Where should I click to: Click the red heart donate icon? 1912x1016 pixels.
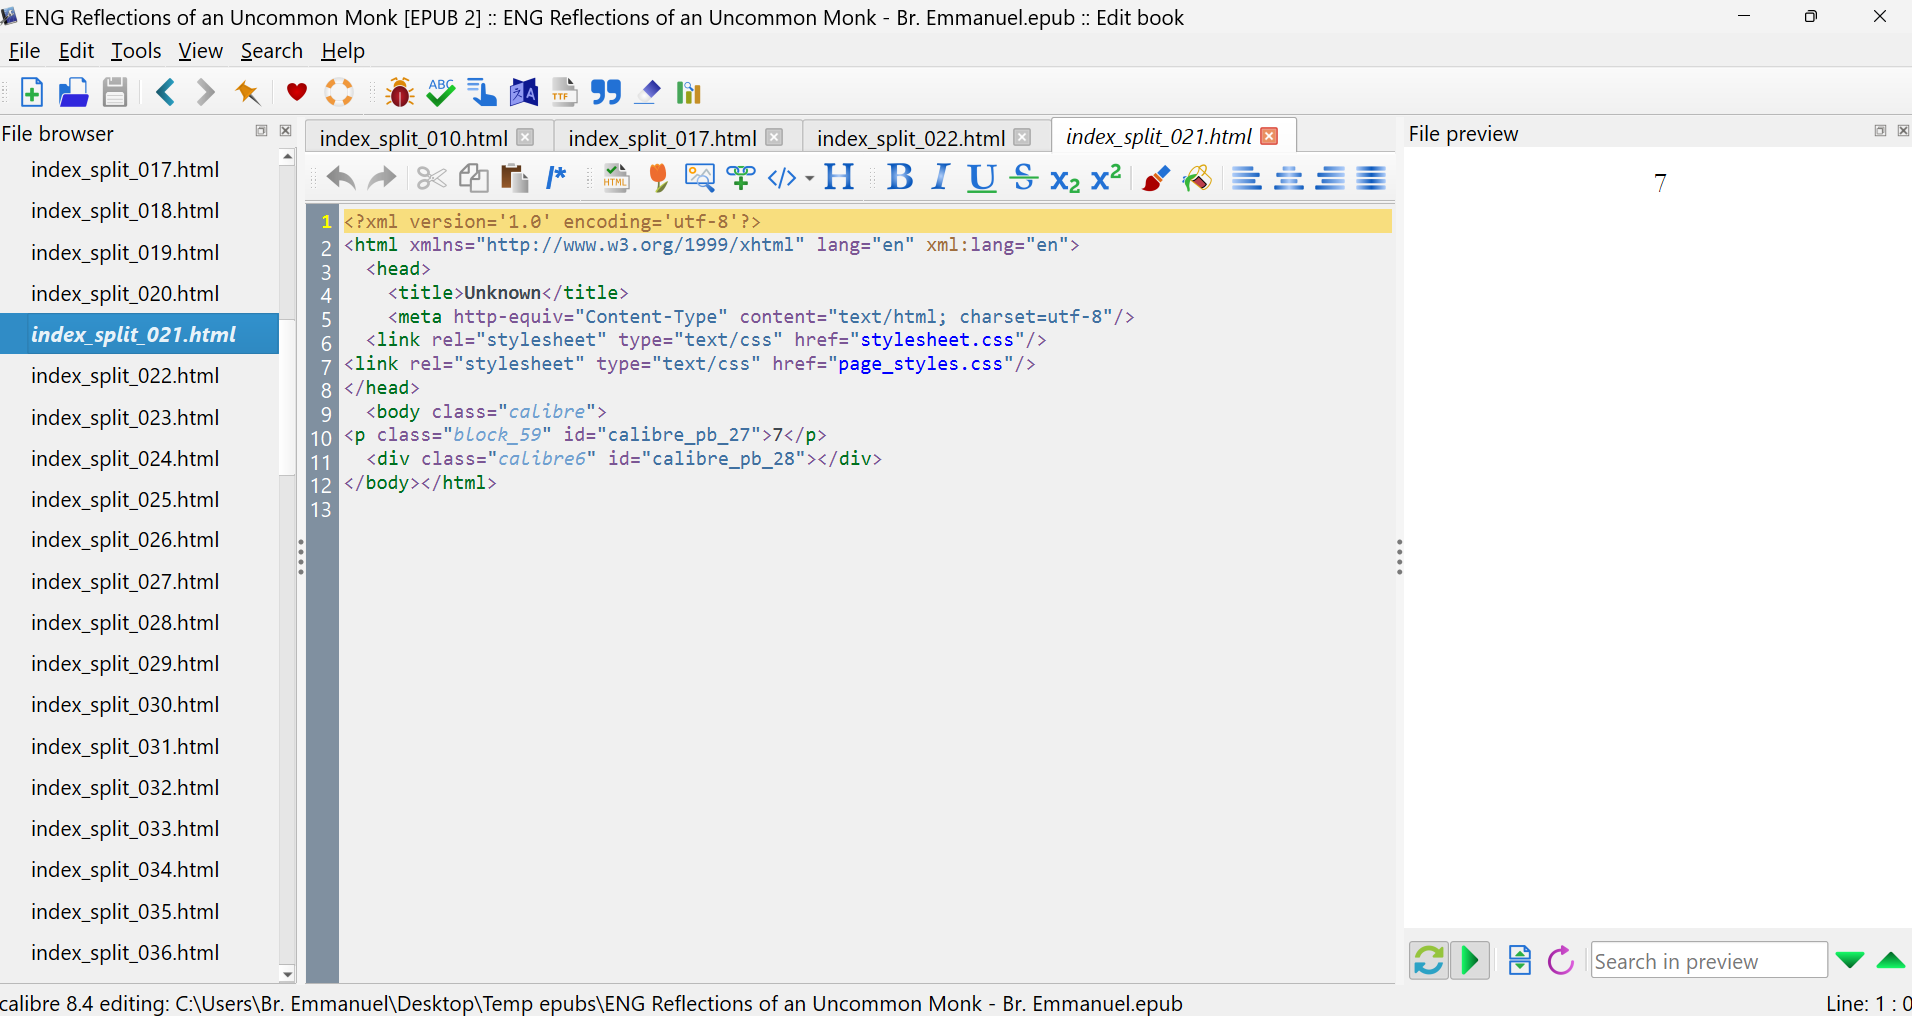pos(296,93)
